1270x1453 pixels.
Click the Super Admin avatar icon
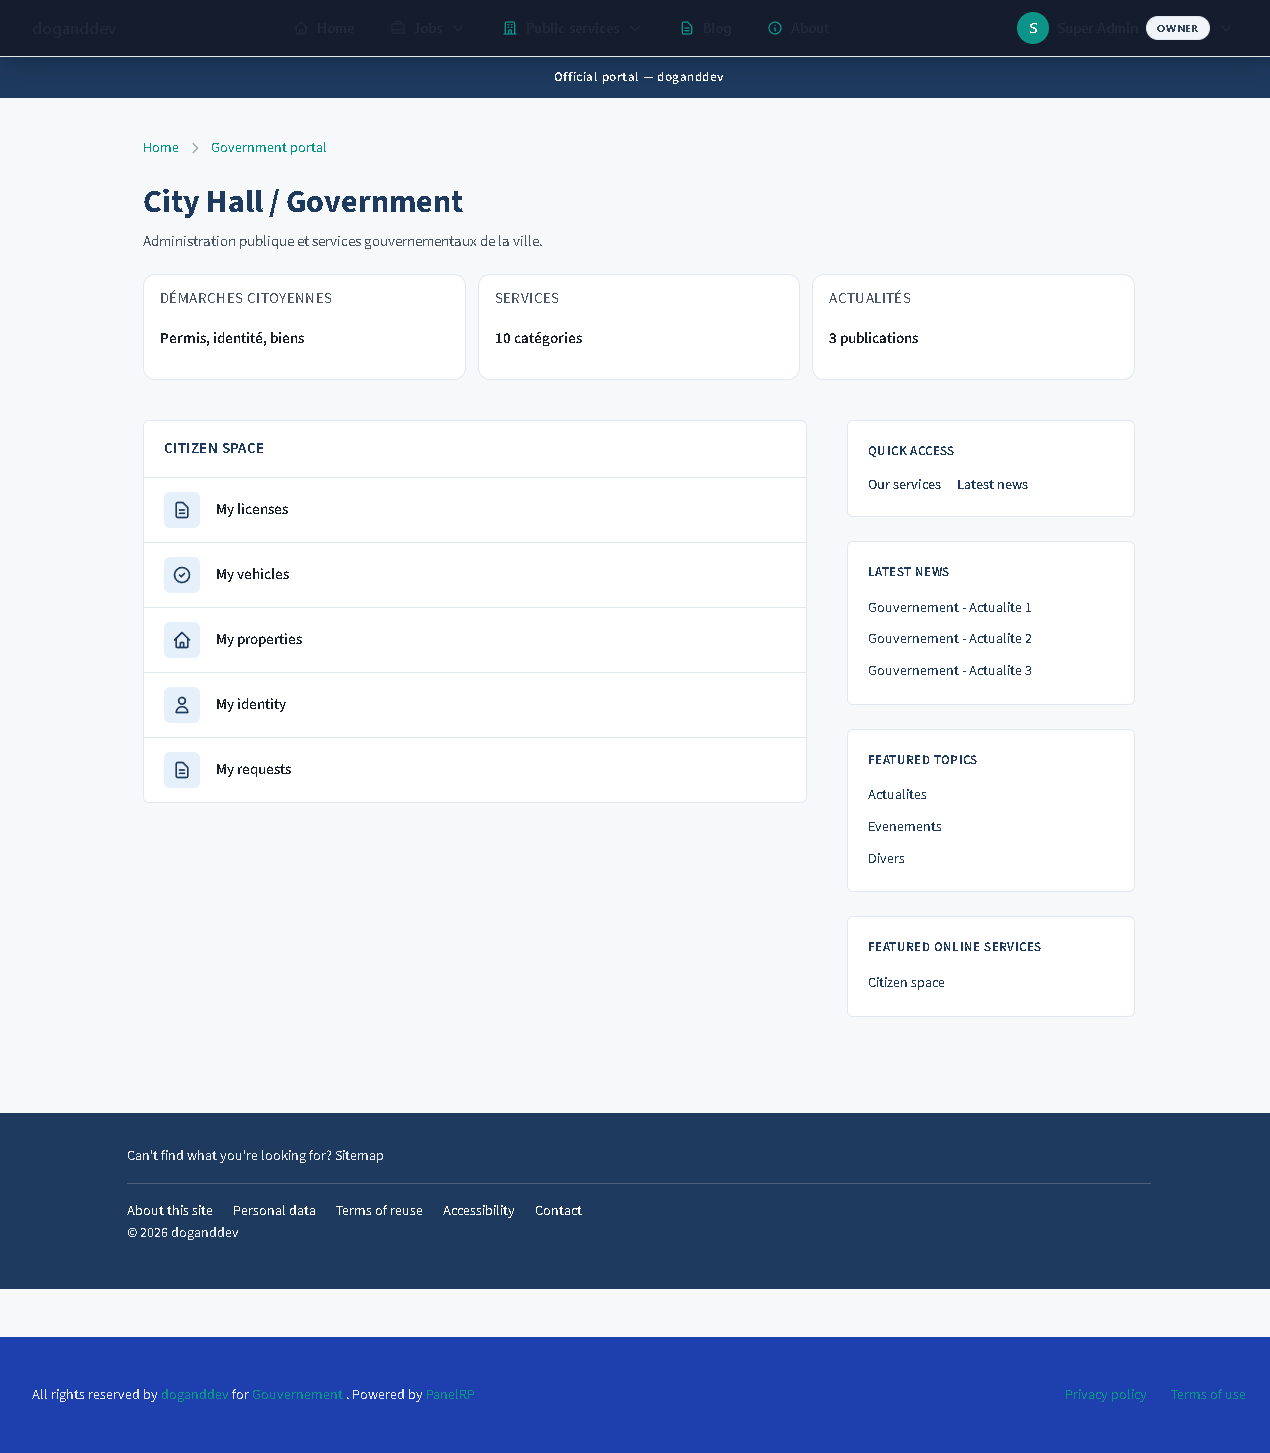click(x=1032, y=28)
